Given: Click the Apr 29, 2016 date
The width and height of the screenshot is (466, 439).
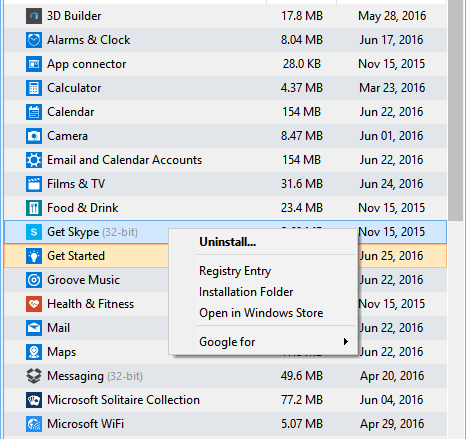Looking at the screenshot, I should tap(392, 424).
